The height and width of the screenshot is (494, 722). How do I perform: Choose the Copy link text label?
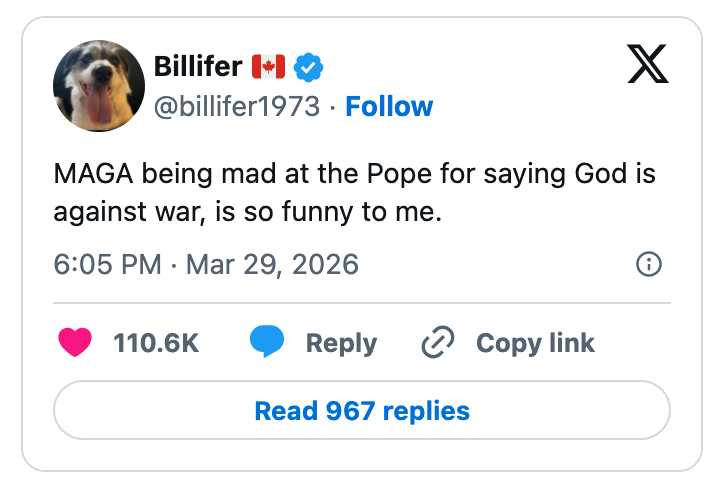(x=535, y=343)
